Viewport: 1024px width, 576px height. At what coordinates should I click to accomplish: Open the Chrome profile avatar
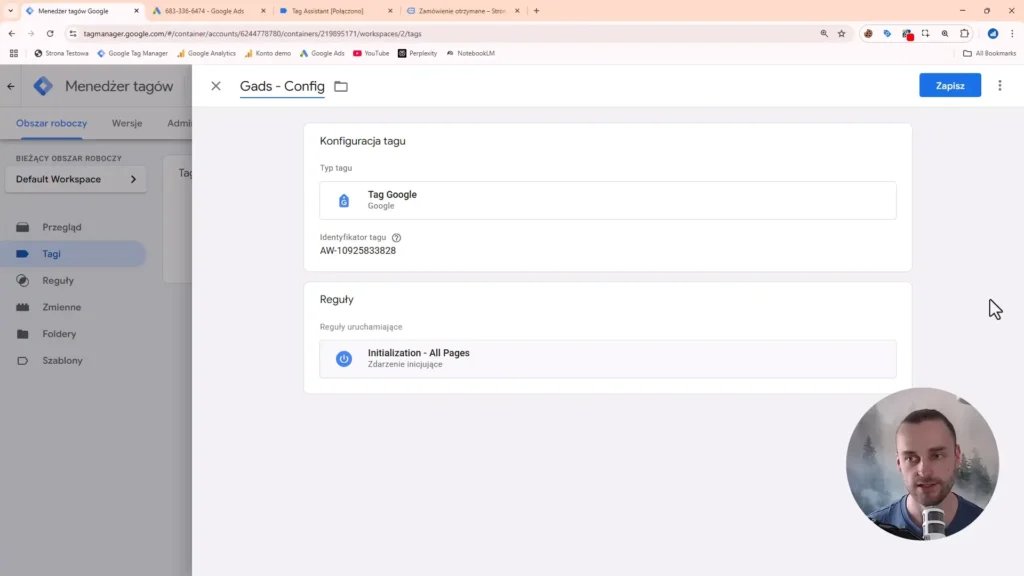coord(993,33)
